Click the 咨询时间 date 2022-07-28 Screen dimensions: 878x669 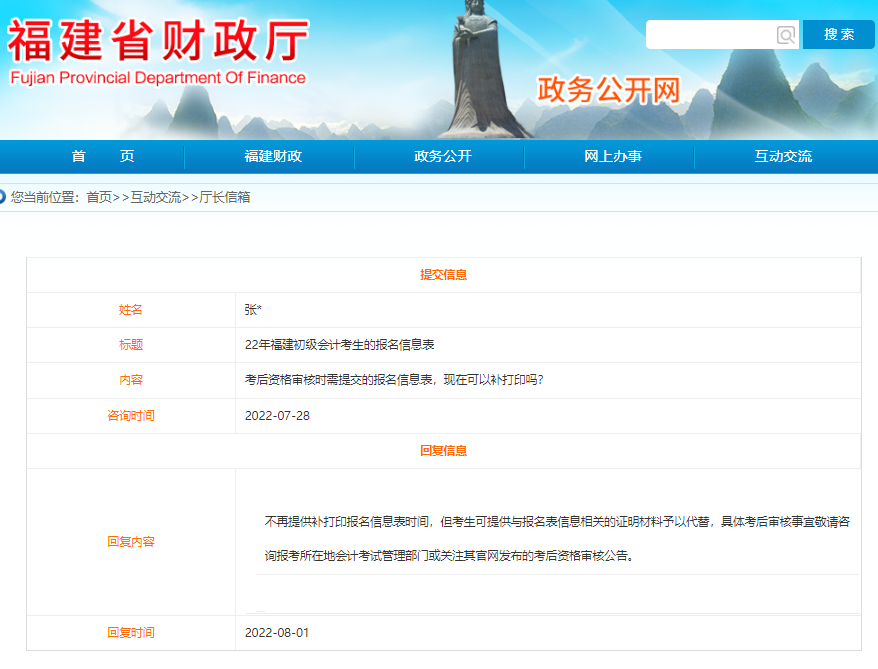click(278, 415)
